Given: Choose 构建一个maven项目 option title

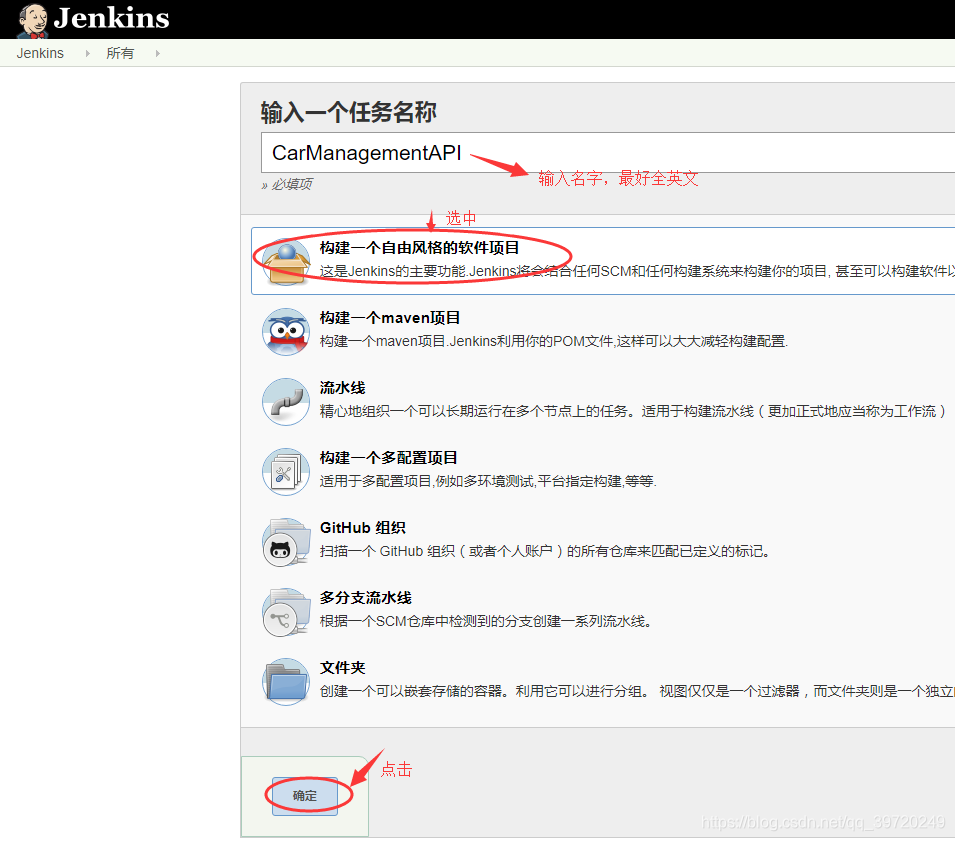Looking at the screenshot, I should click(390, 318).
